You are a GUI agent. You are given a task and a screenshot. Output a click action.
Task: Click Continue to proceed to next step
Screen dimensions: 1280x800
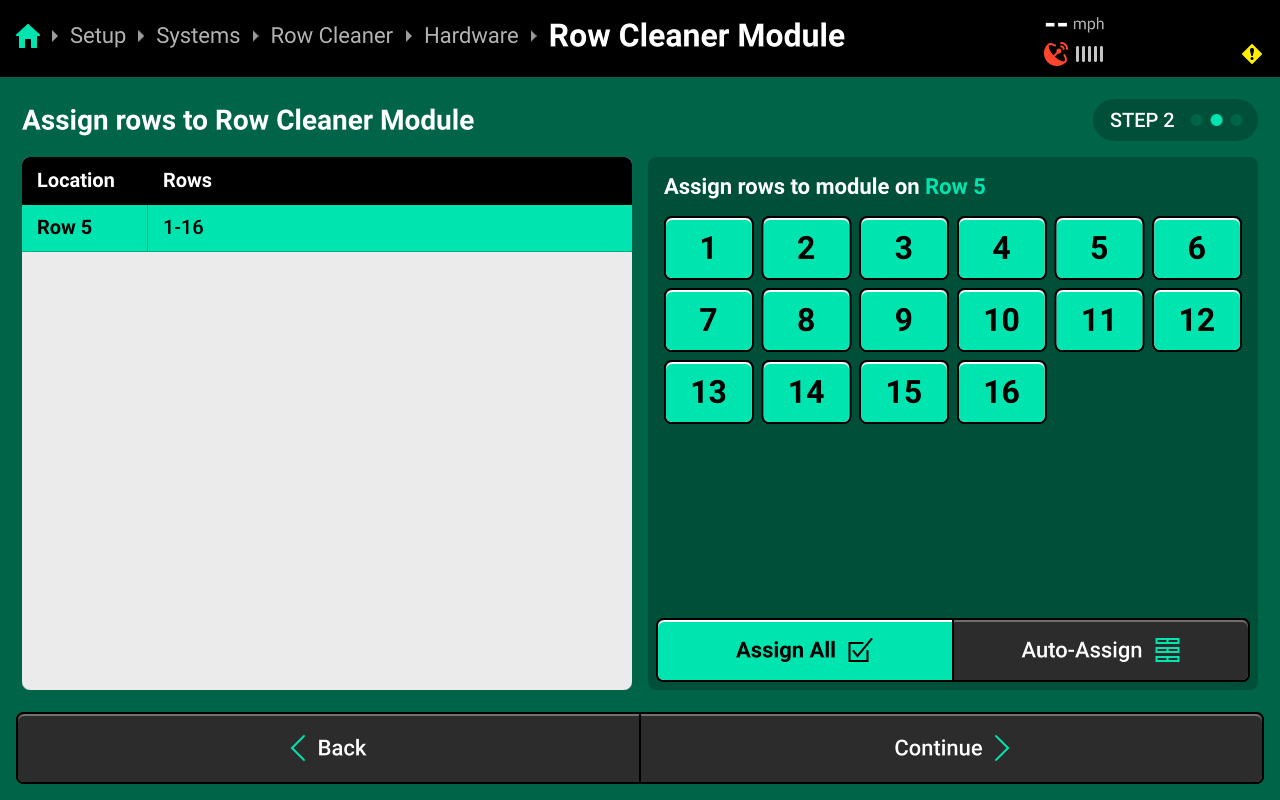pyautogui.click(x=952, y=747)
